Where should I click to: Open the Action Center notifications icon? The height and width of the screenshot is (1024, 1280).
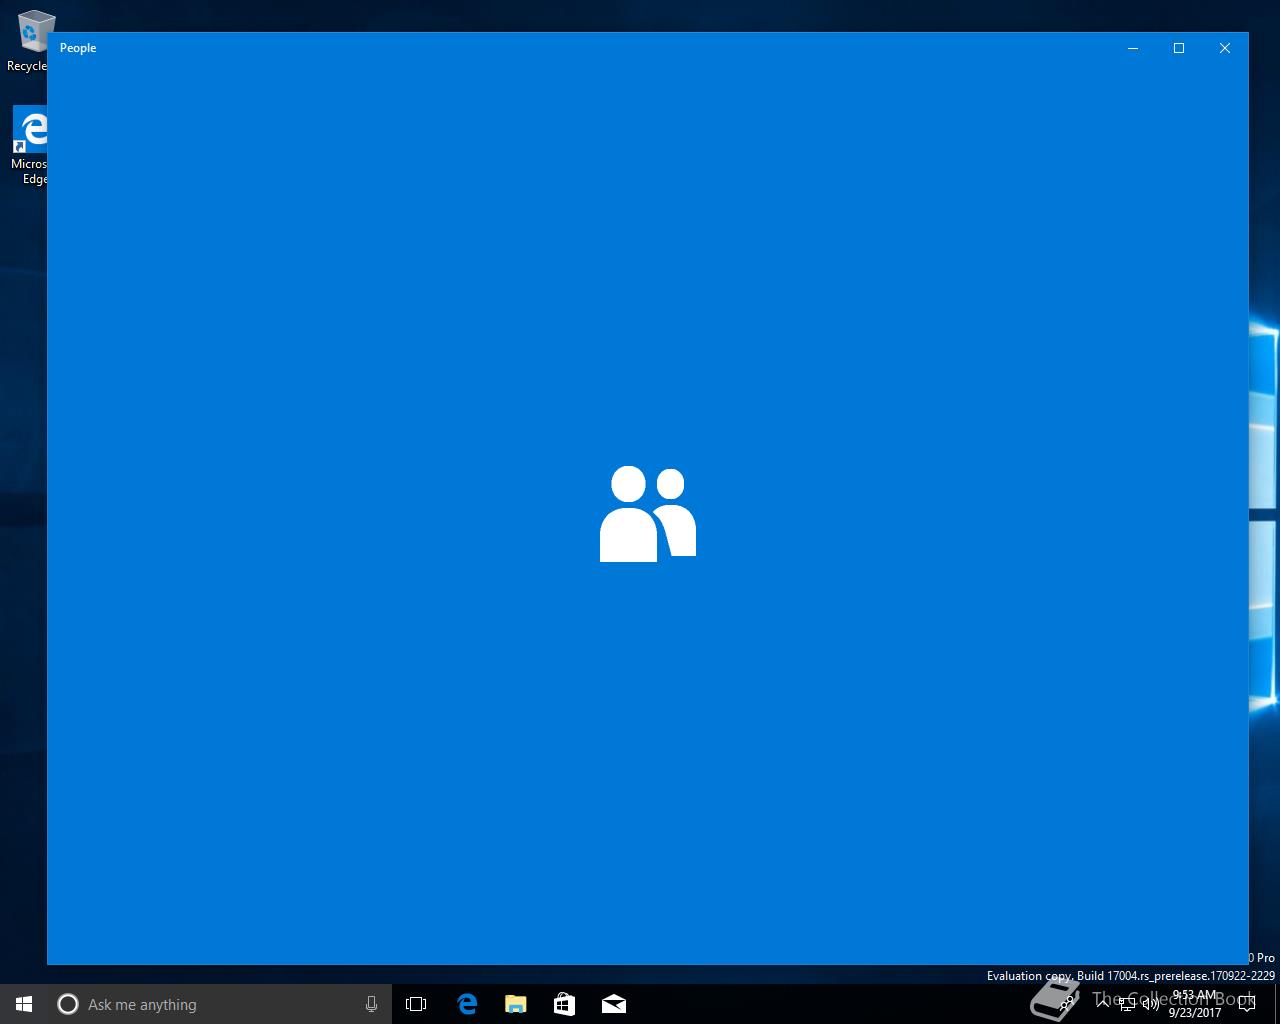[x=1246, y=1004]
